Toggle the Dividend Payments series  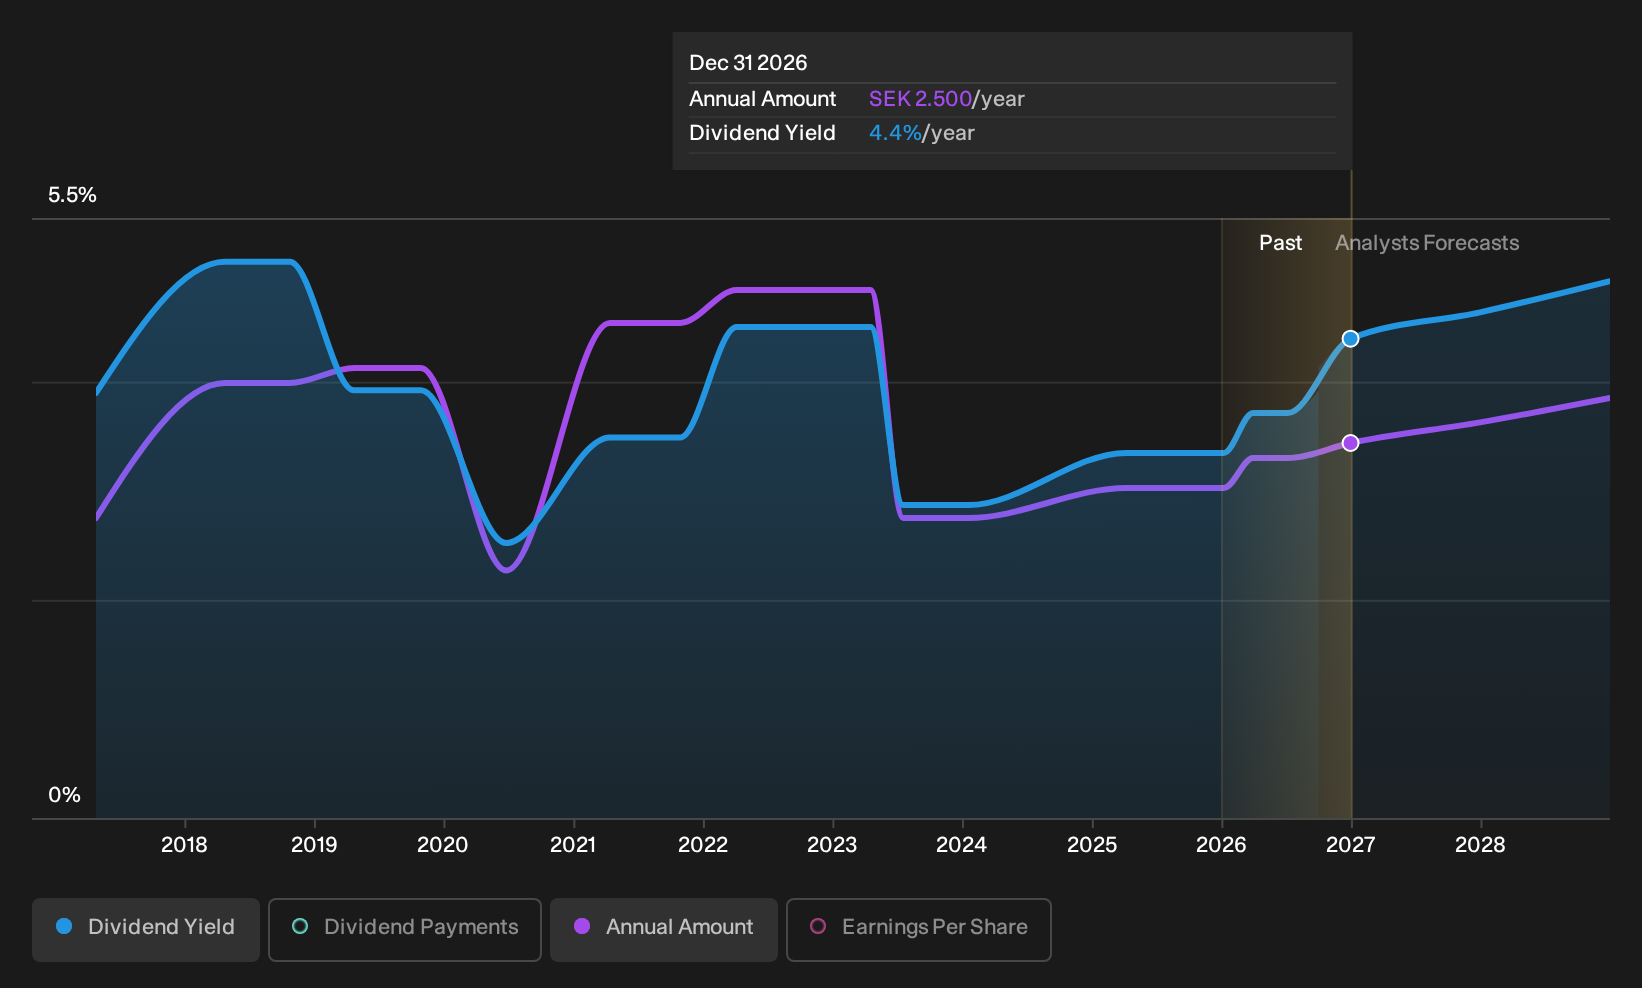[x=405, y=930]
